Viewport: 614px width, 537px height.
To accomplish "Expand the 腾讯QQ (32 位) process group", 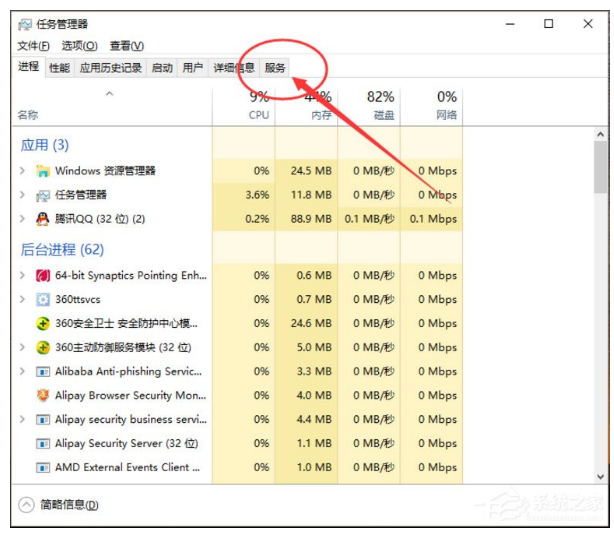I will click(22, 219).
